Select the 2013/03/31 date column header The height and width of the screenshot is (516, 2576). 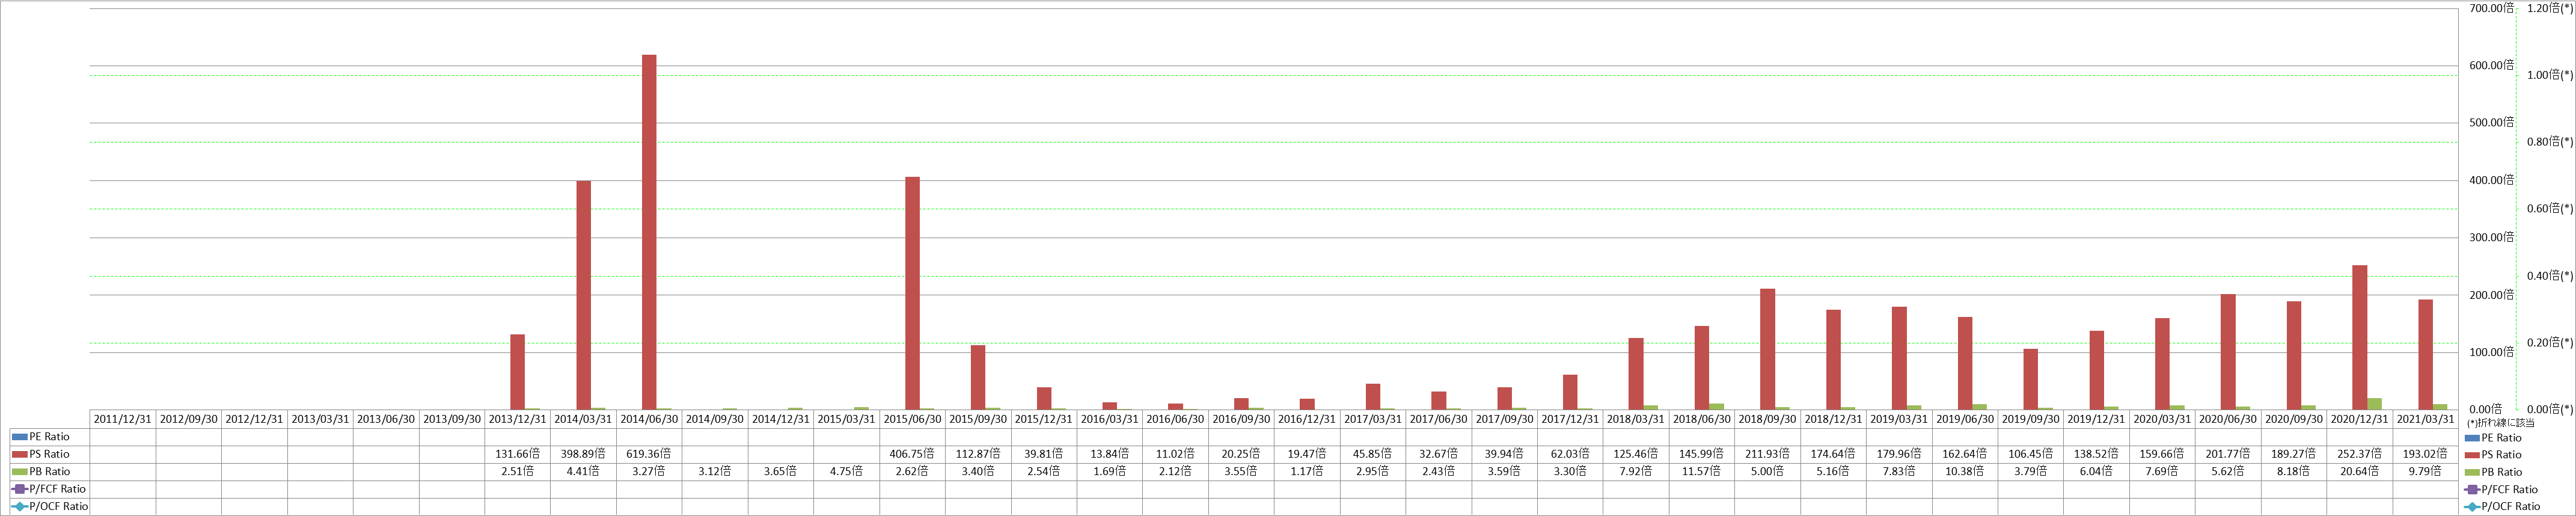(320, 419)
